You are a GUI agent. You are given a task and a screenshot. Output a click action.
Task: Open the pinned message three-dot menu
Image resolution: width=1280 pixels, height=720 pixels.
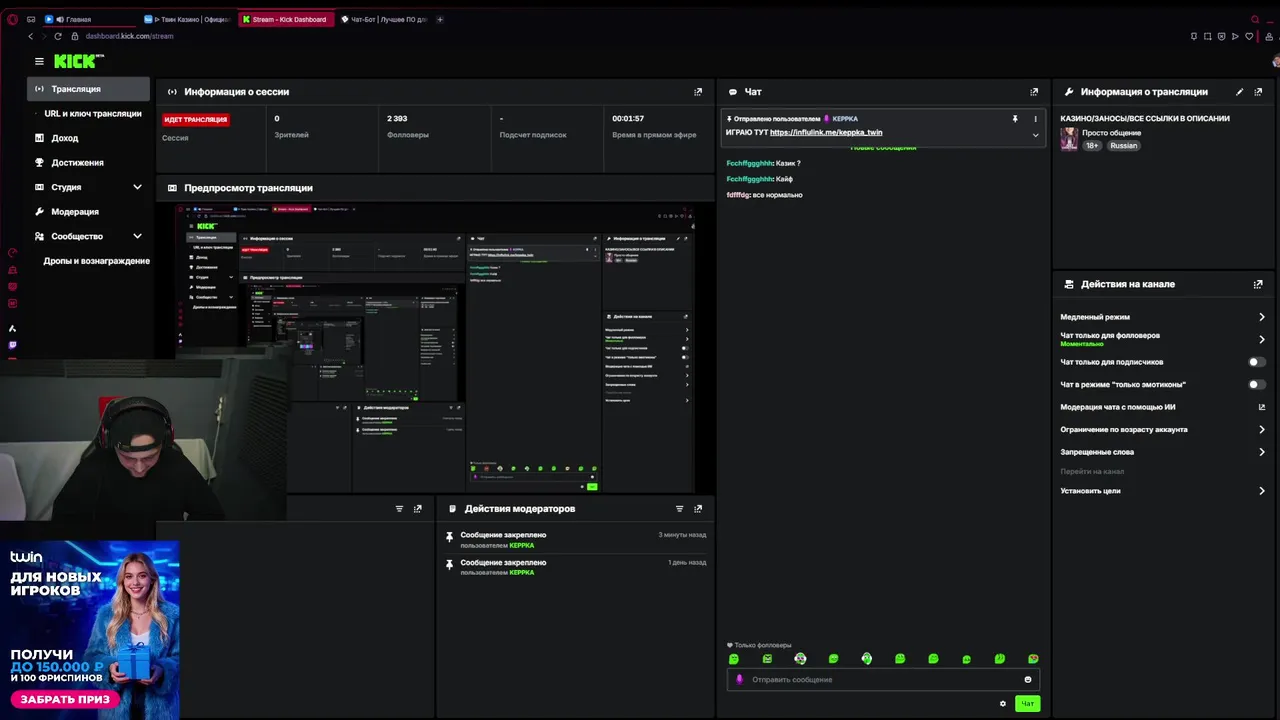coord(1035,119)
